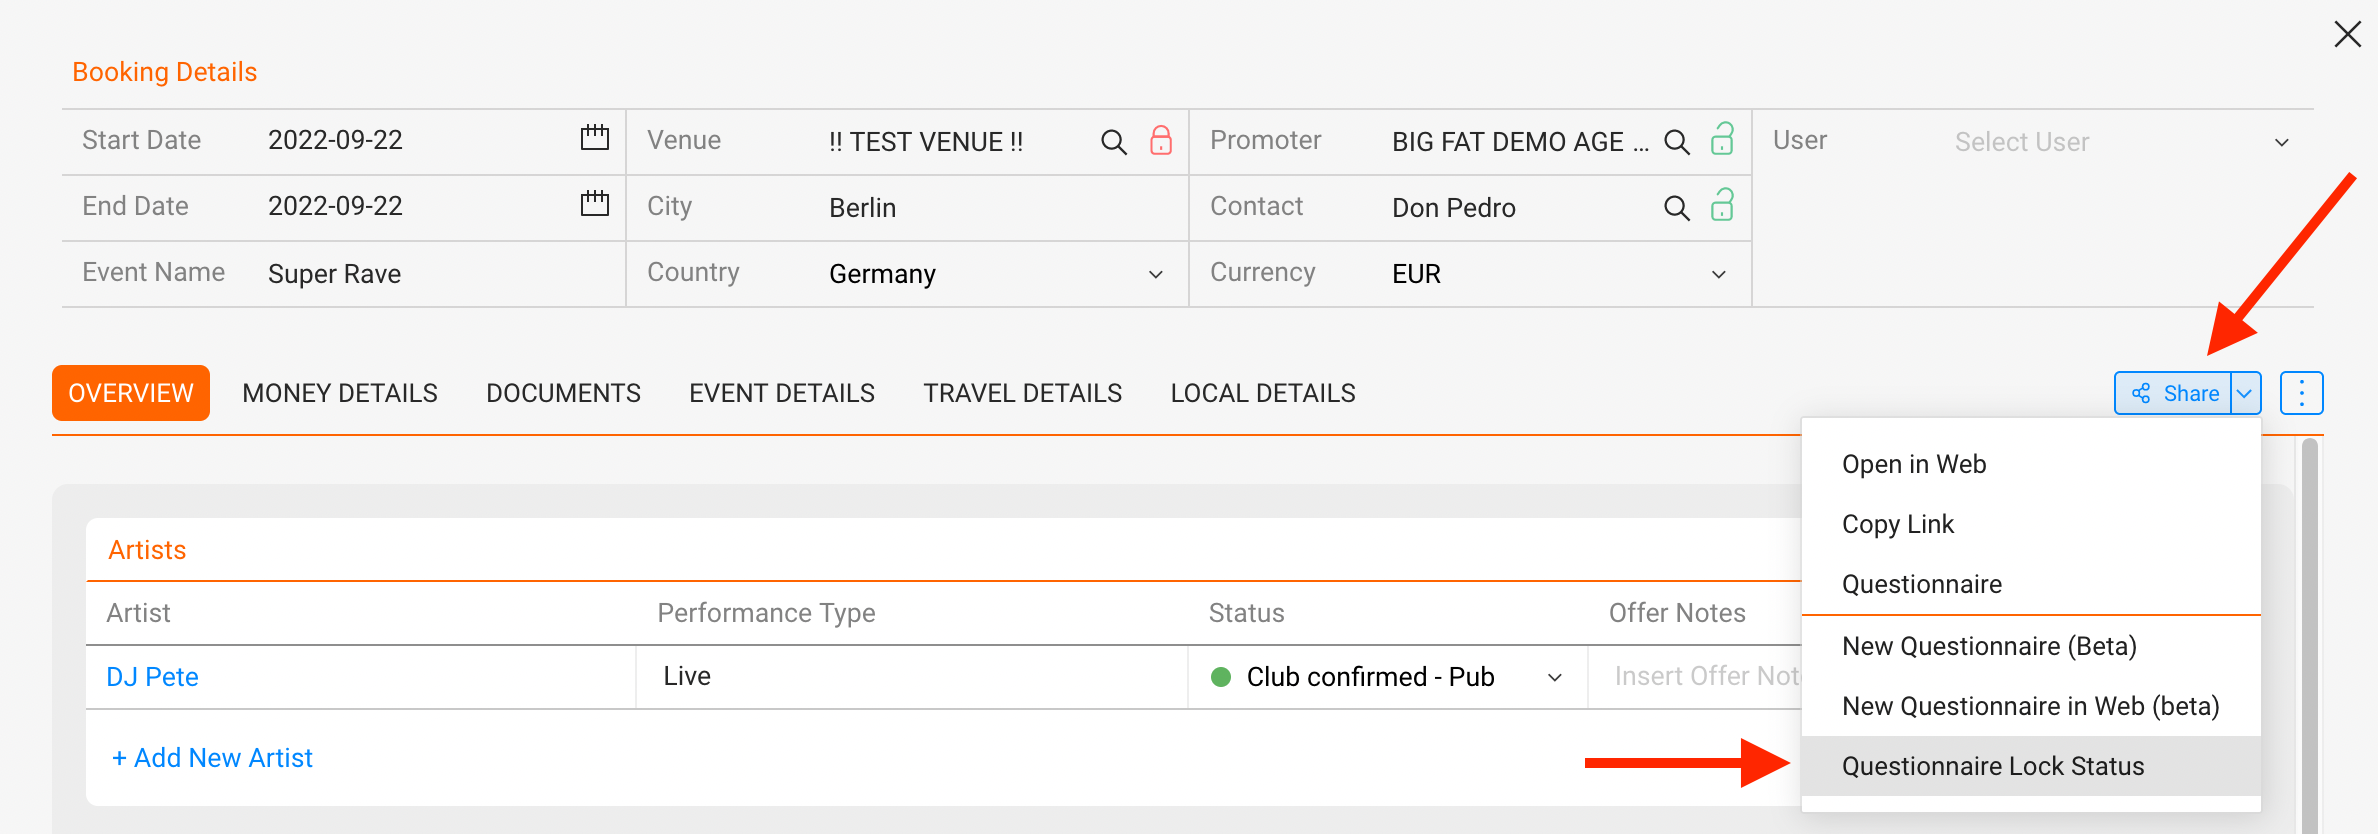
Task: Unlock the Venue field lock
Action: [1161, 141]
